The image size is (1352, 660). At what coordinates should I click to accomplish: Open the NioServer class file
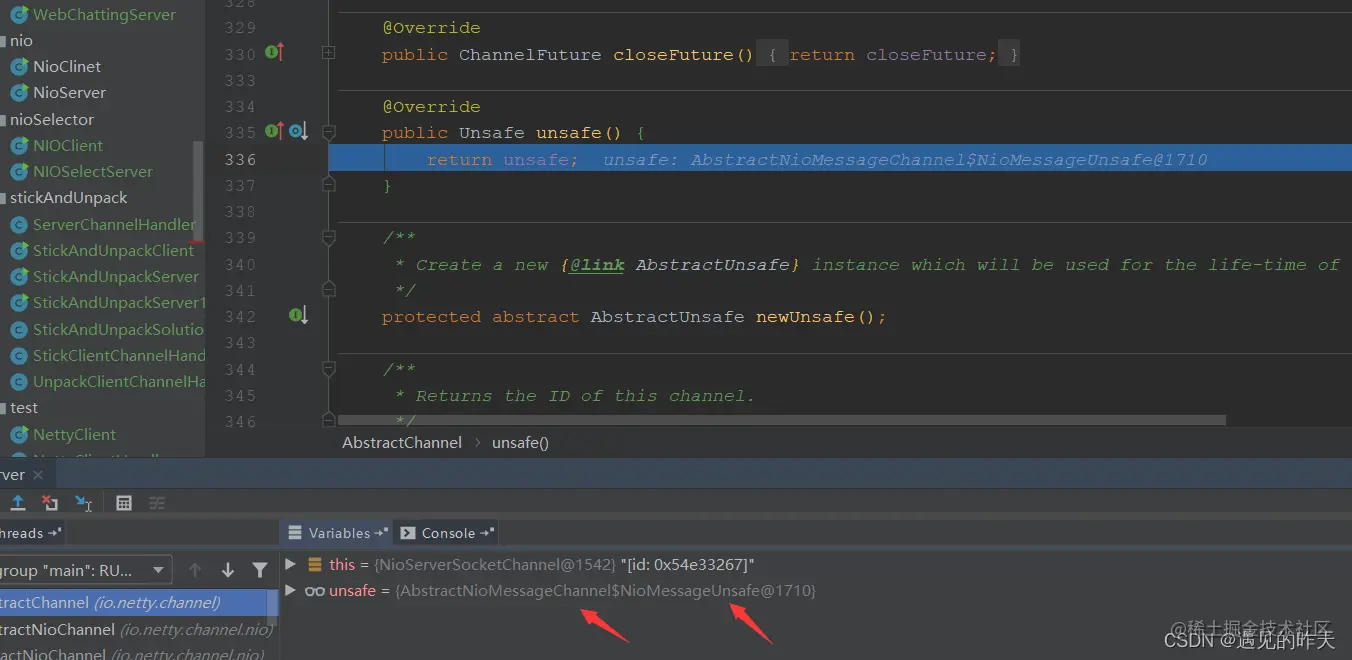(x=69, y=93)
